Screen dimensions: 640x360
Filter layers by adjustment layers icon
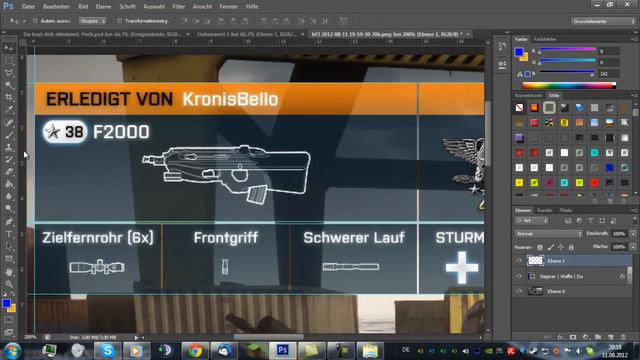click(579, 220)
